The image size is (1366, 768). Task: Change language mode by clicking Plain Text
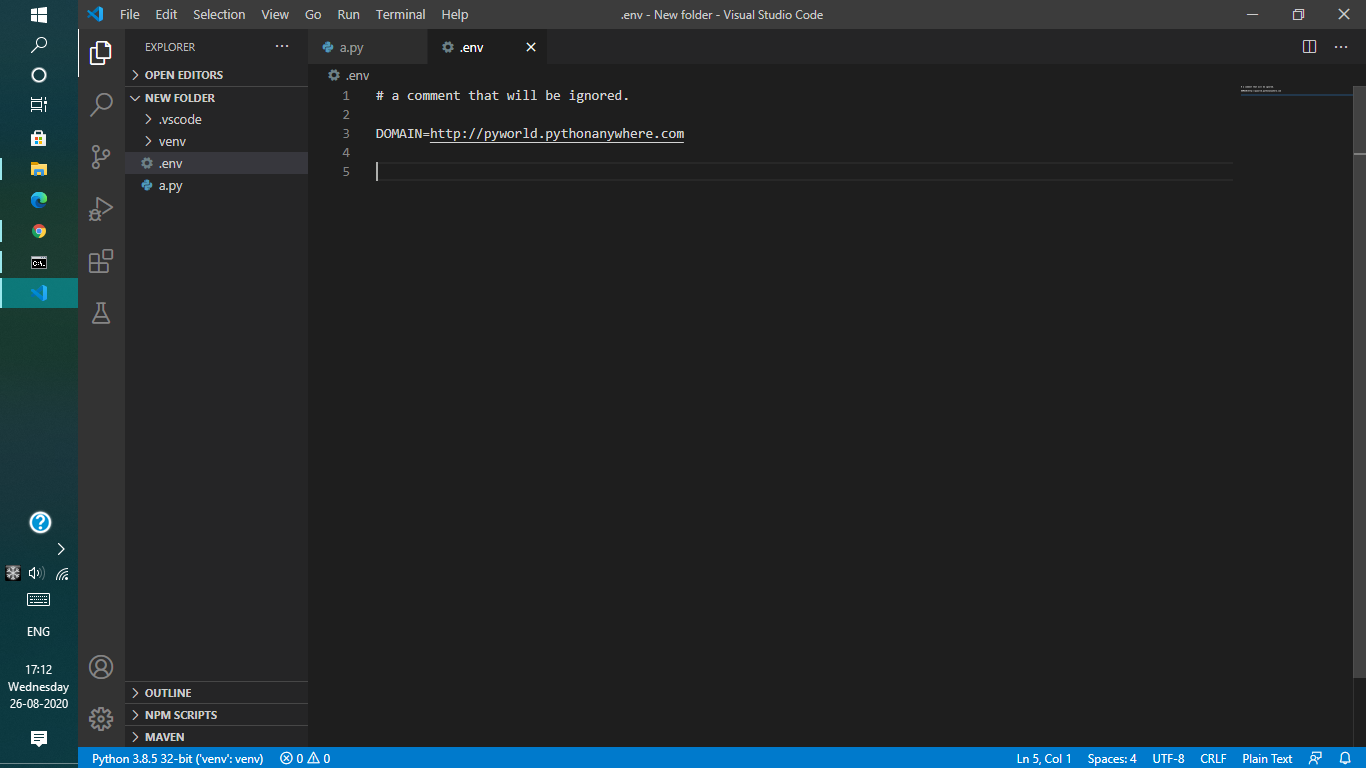[1266, 758]
